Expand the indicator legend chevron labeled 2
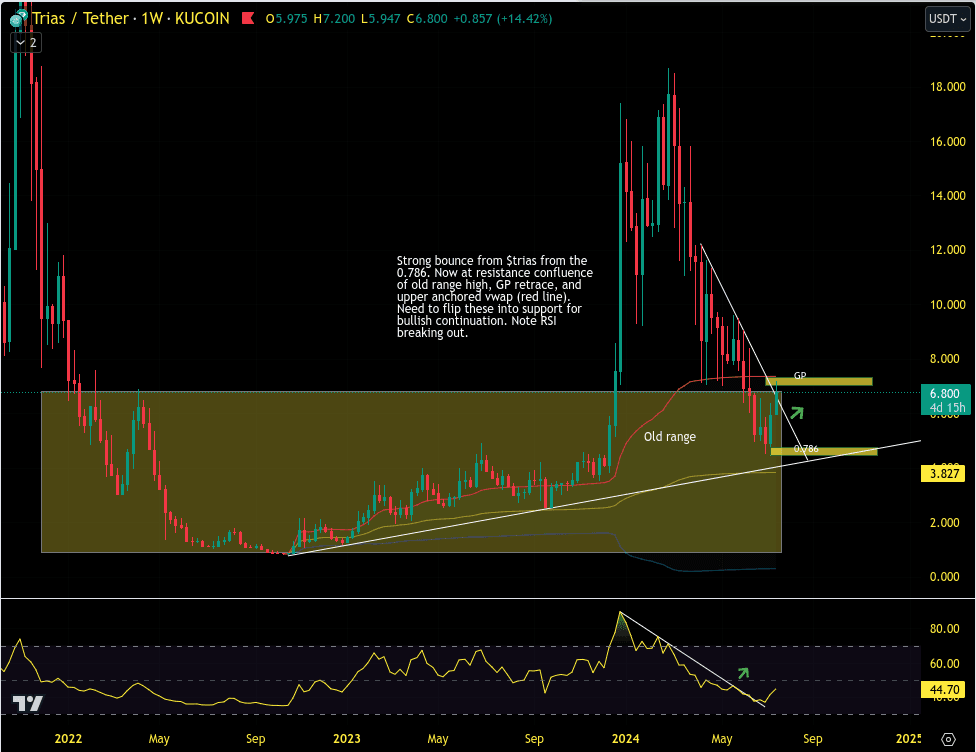The width and height of the screenshot is (976, 752). (26, 43)
